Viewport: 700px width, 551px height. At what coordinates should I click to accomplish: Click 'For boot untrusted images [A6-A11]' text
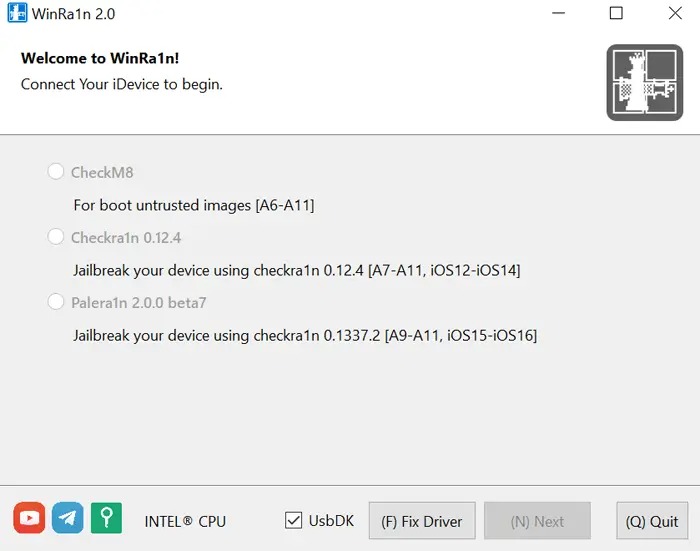click(194, 205)
